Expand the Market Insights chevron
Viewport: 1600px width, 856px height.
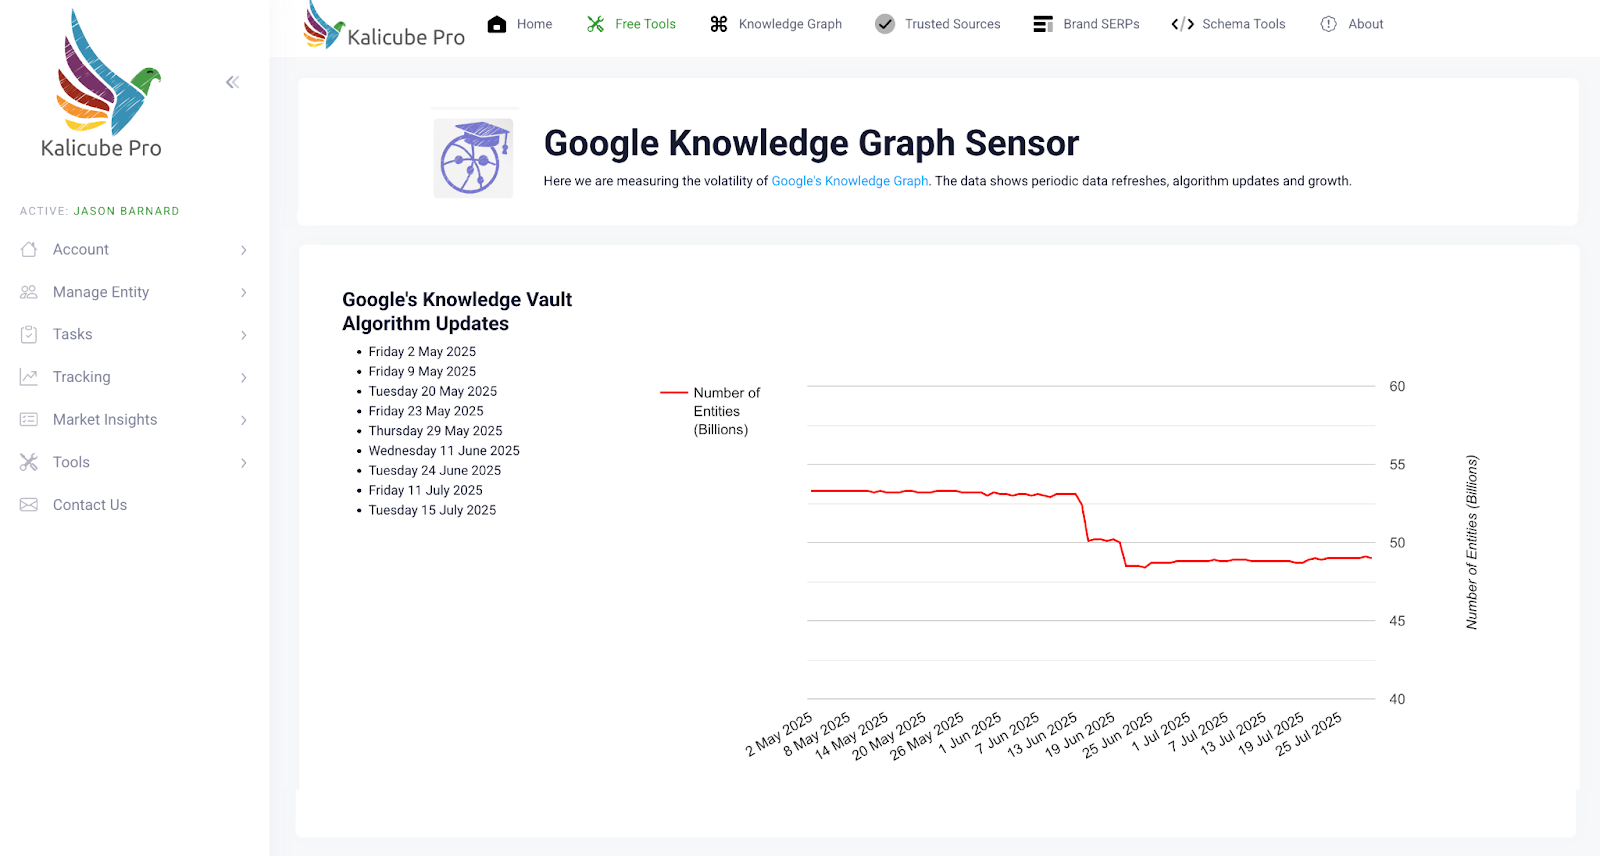[243, 420]
